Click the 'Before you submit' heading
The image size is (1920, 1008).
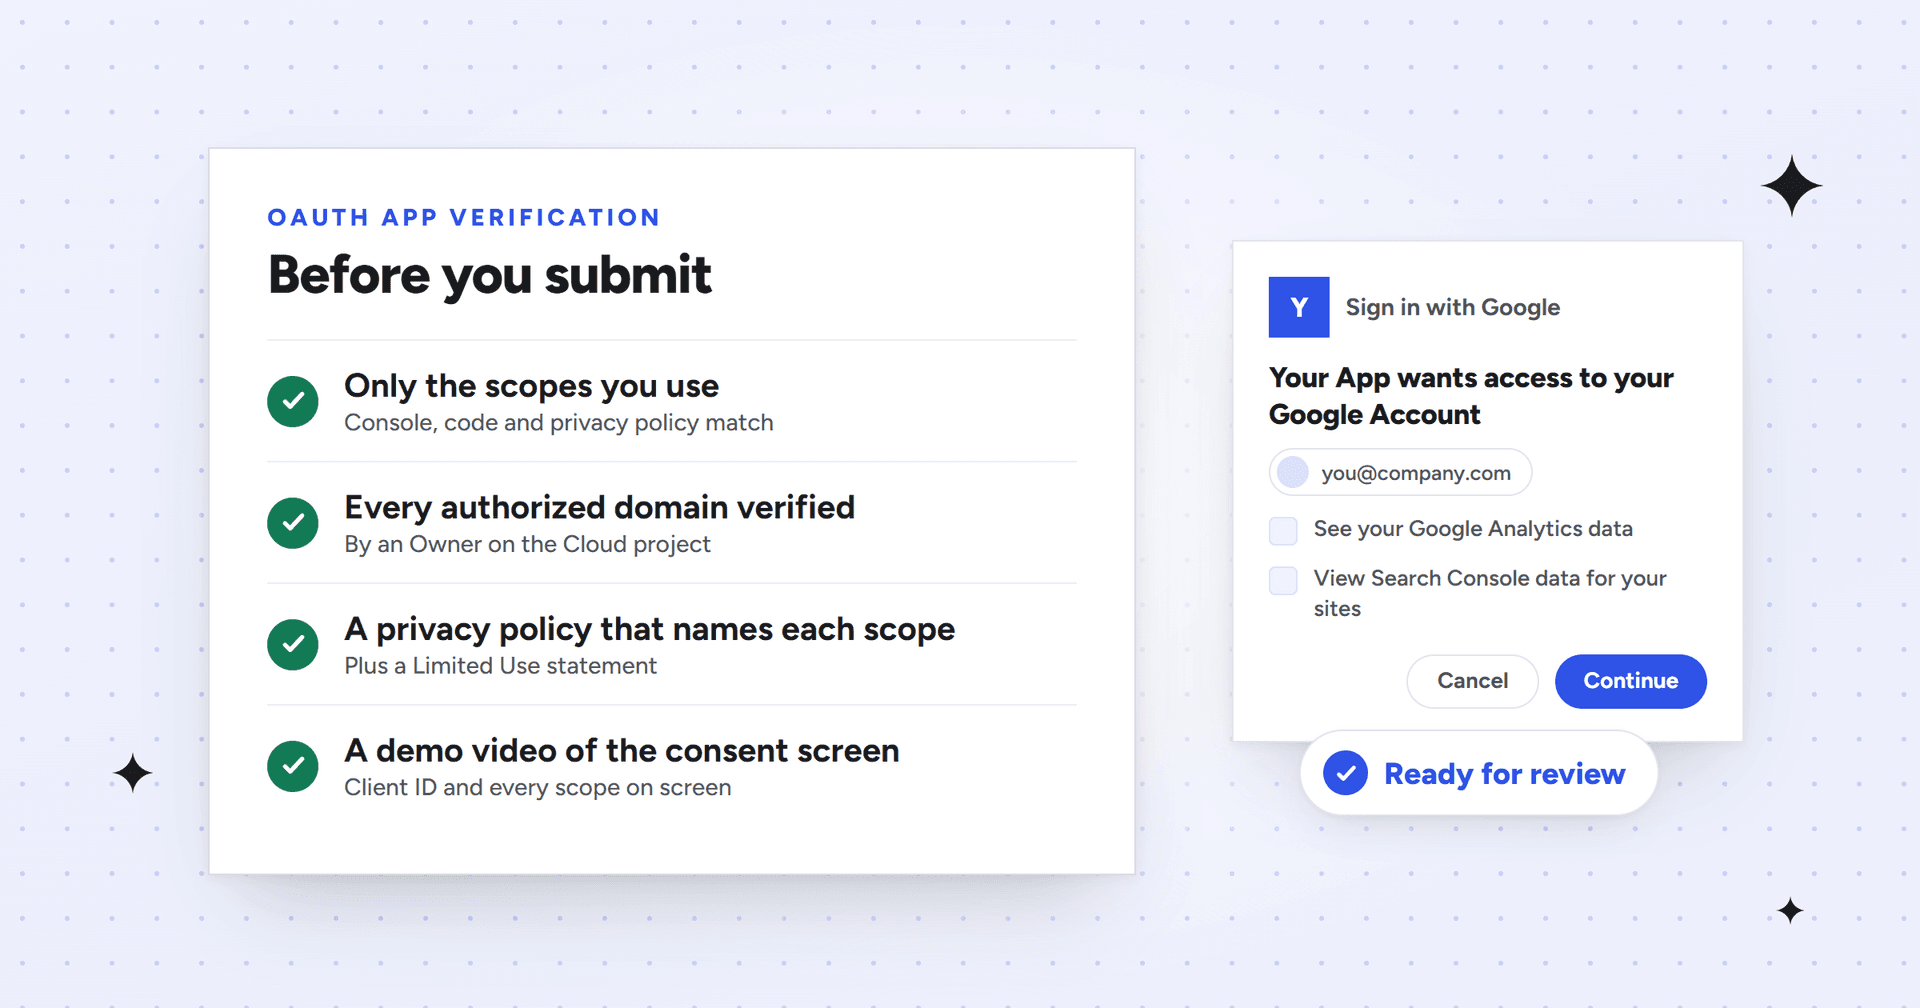pyautogui.click(x=490, y=275)
